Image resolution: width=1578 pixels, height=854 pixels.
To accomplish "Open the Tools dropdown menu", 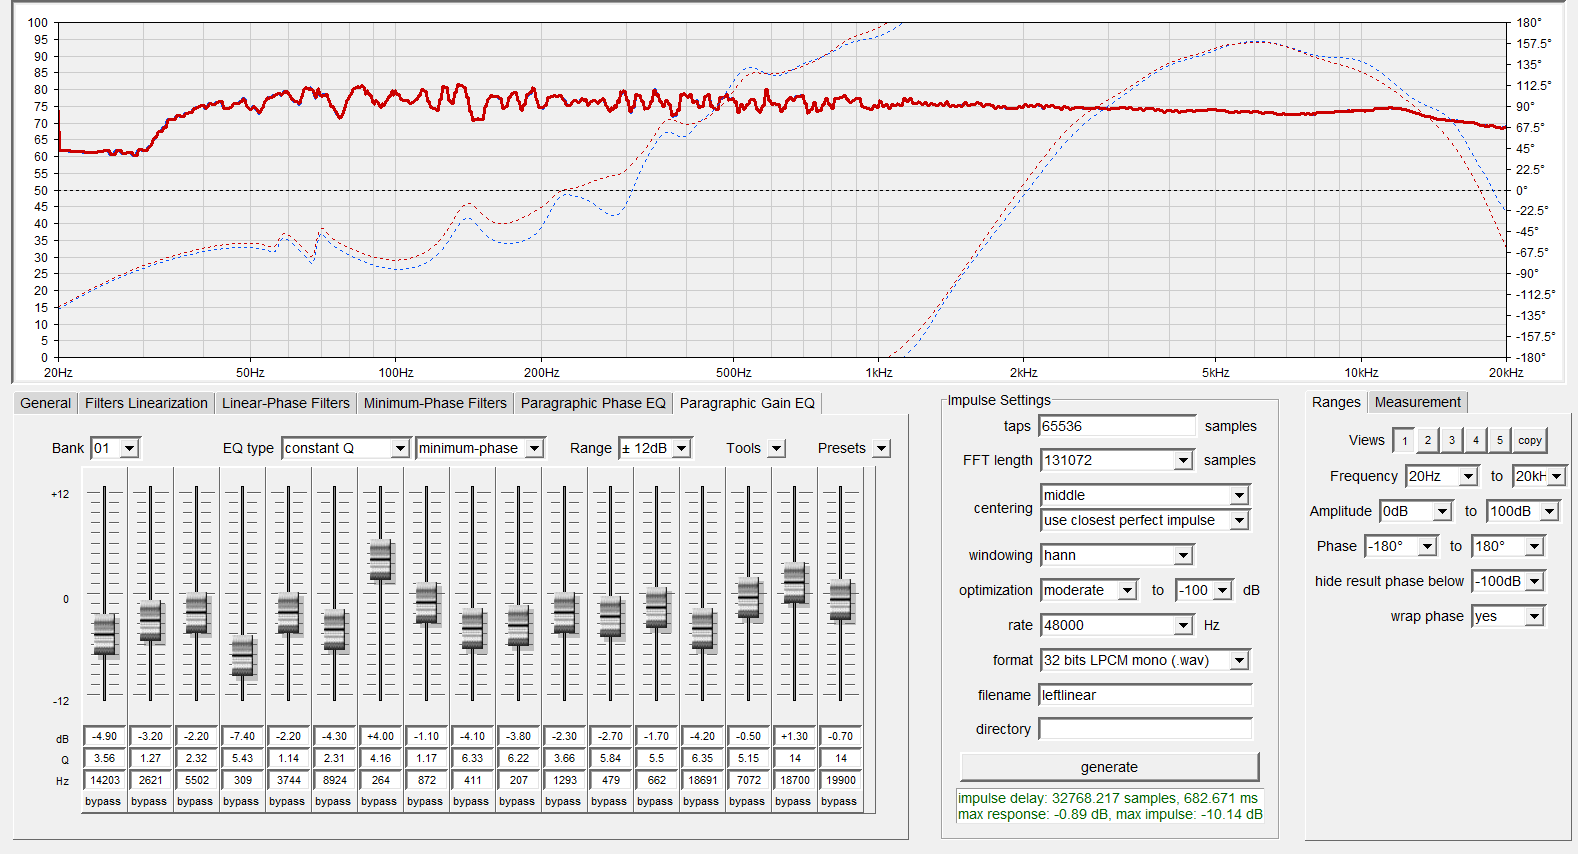I will click(777, 449).
